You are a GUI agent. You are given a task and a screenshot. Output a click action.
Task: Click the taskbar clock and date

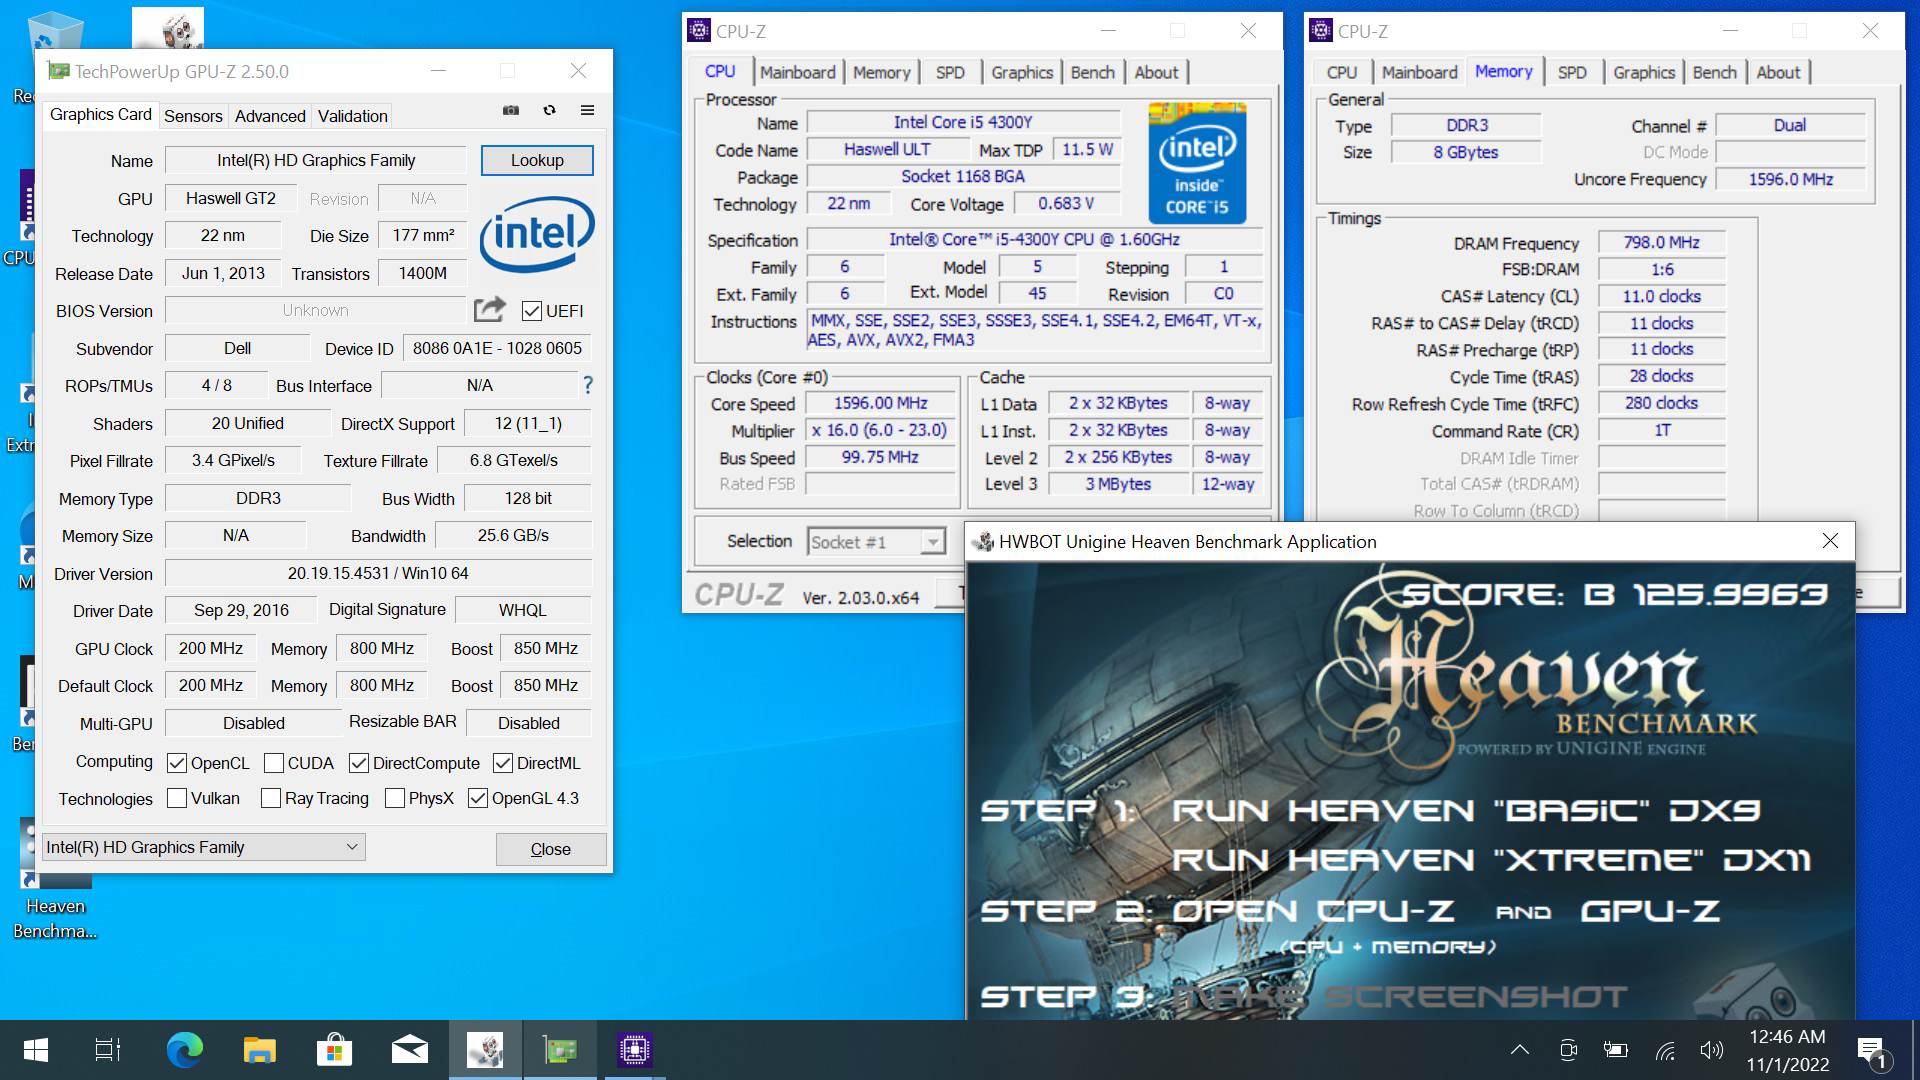pos(1788,1050)
